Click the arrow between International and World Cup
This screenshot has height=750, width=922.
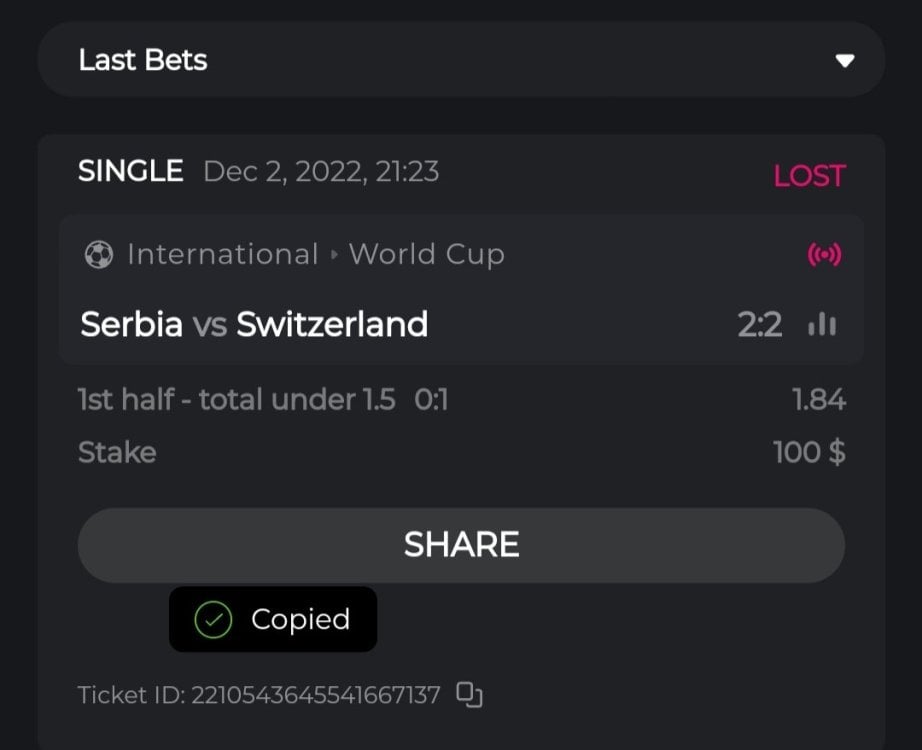pos(334,255)
